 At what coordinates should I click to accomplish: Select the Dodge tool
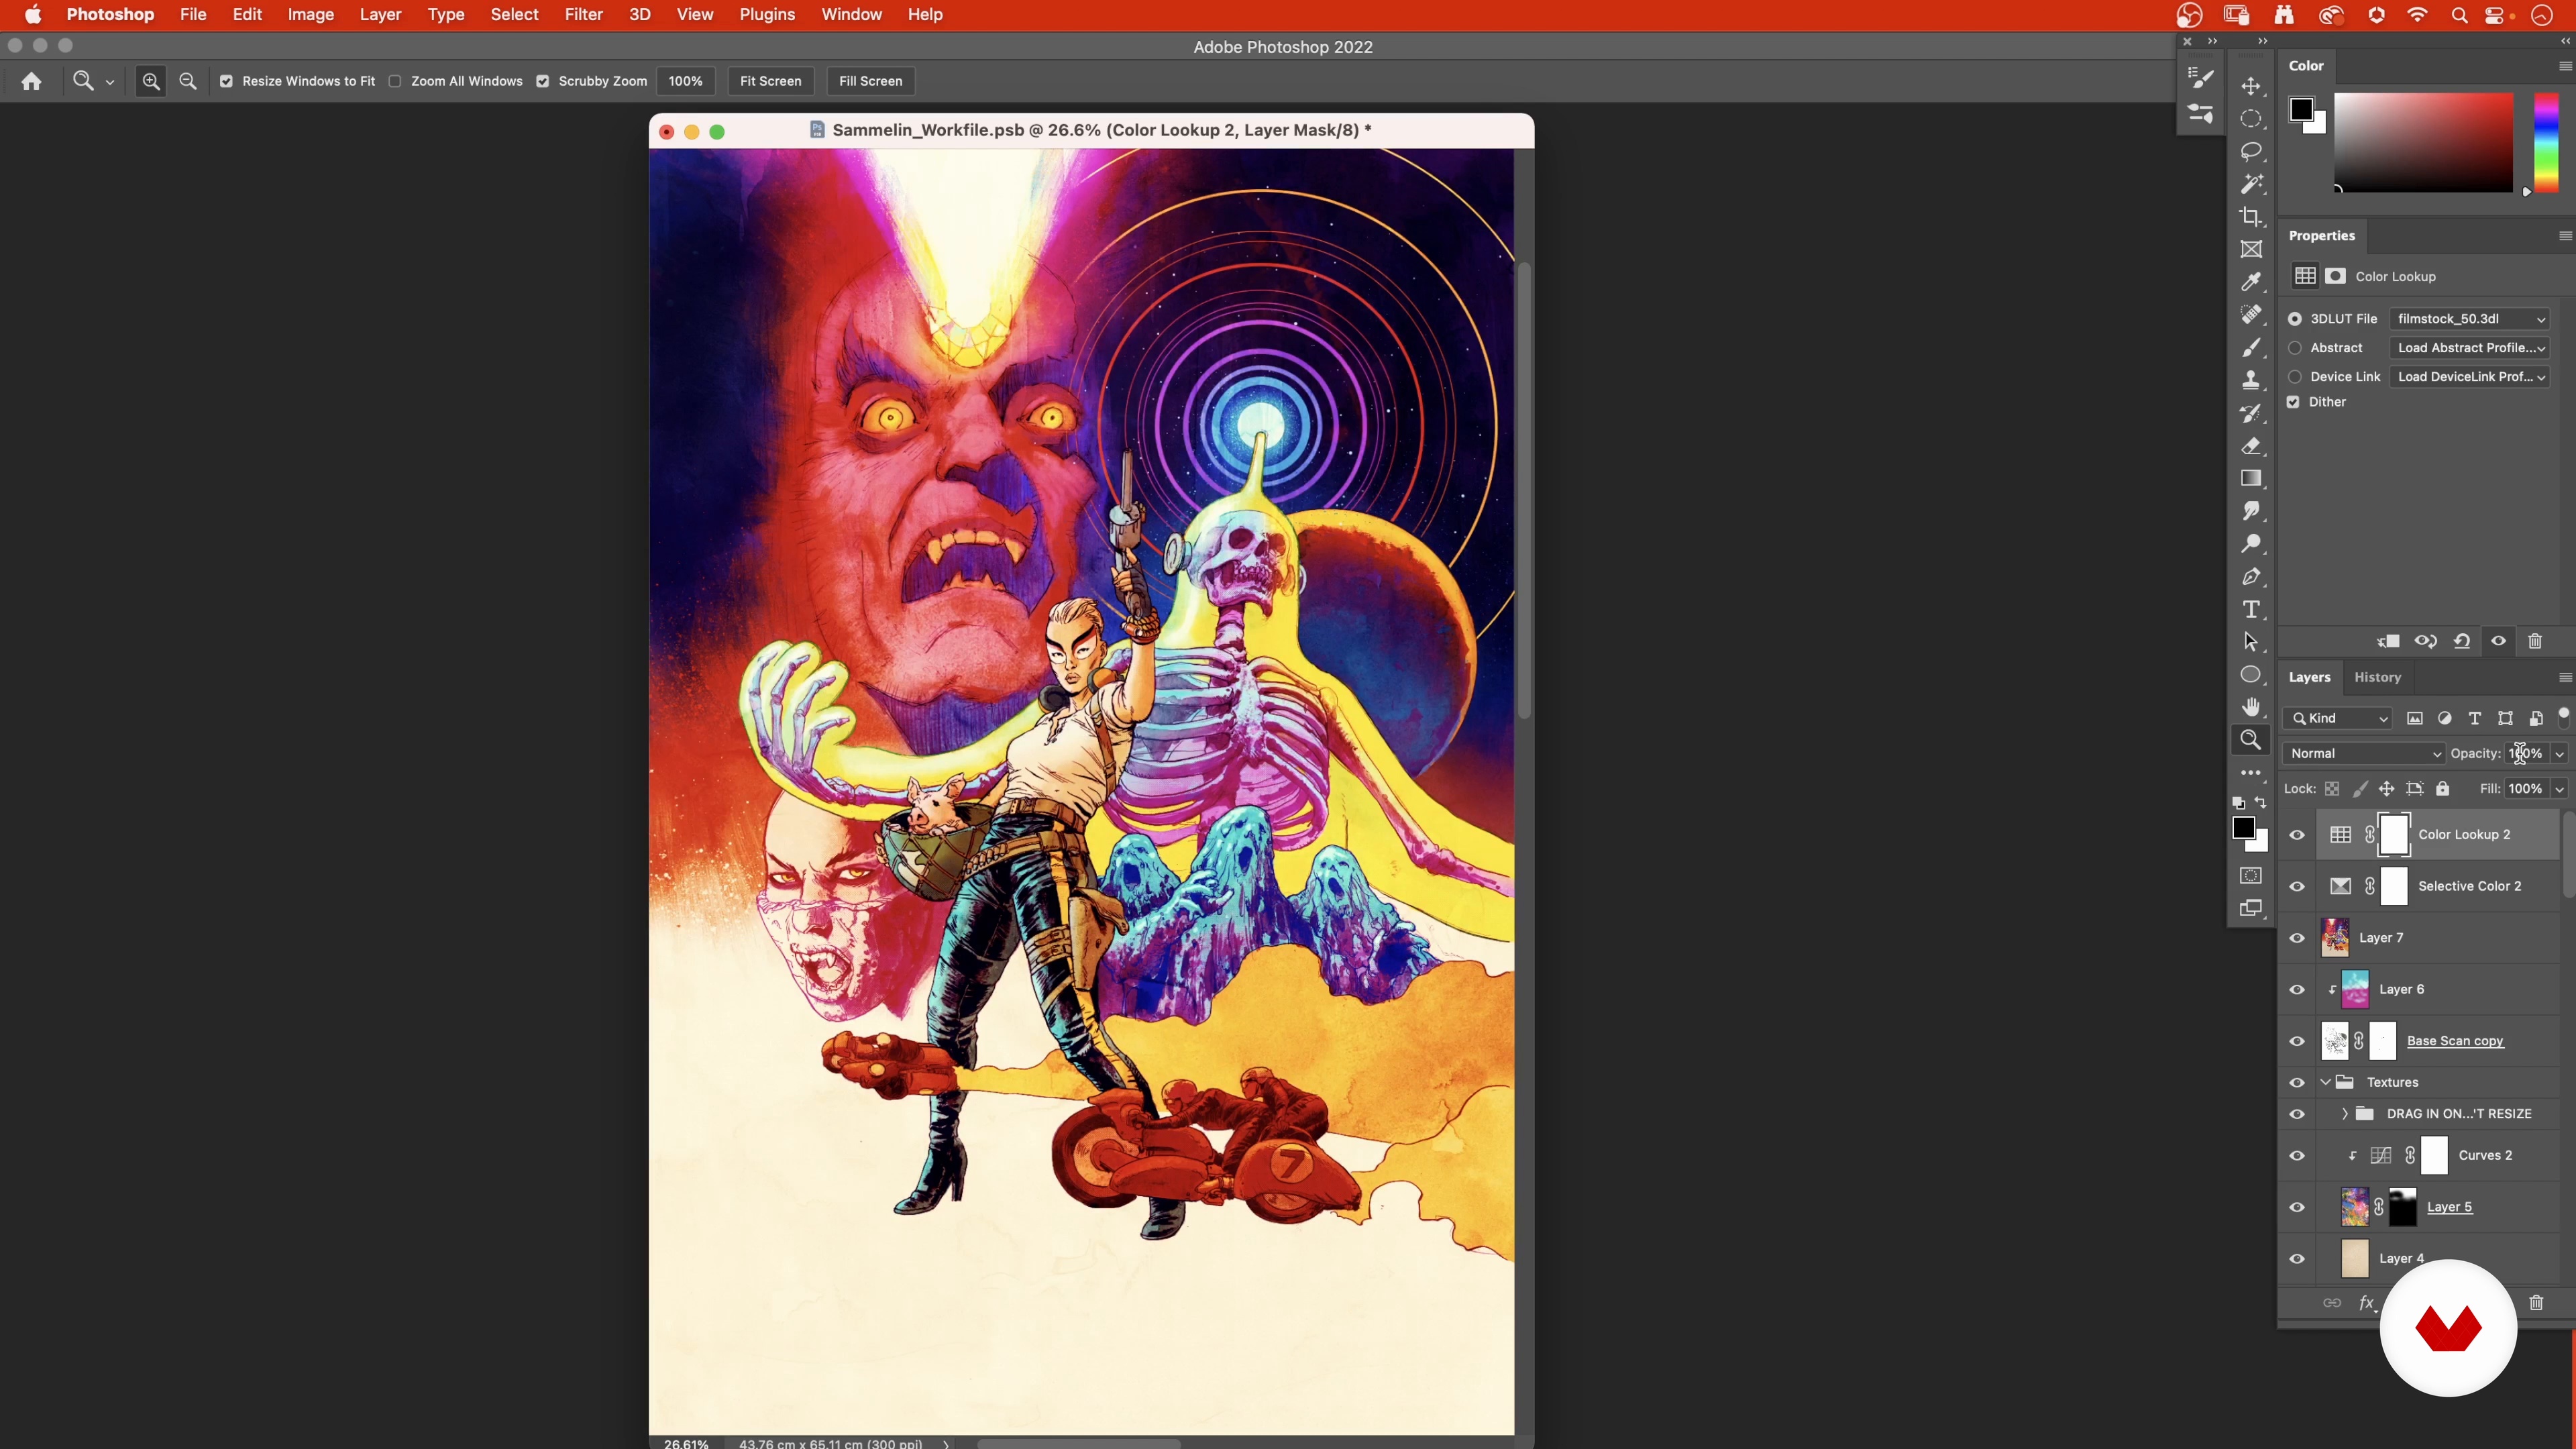pyautogui.click(x=2251, y=545)
